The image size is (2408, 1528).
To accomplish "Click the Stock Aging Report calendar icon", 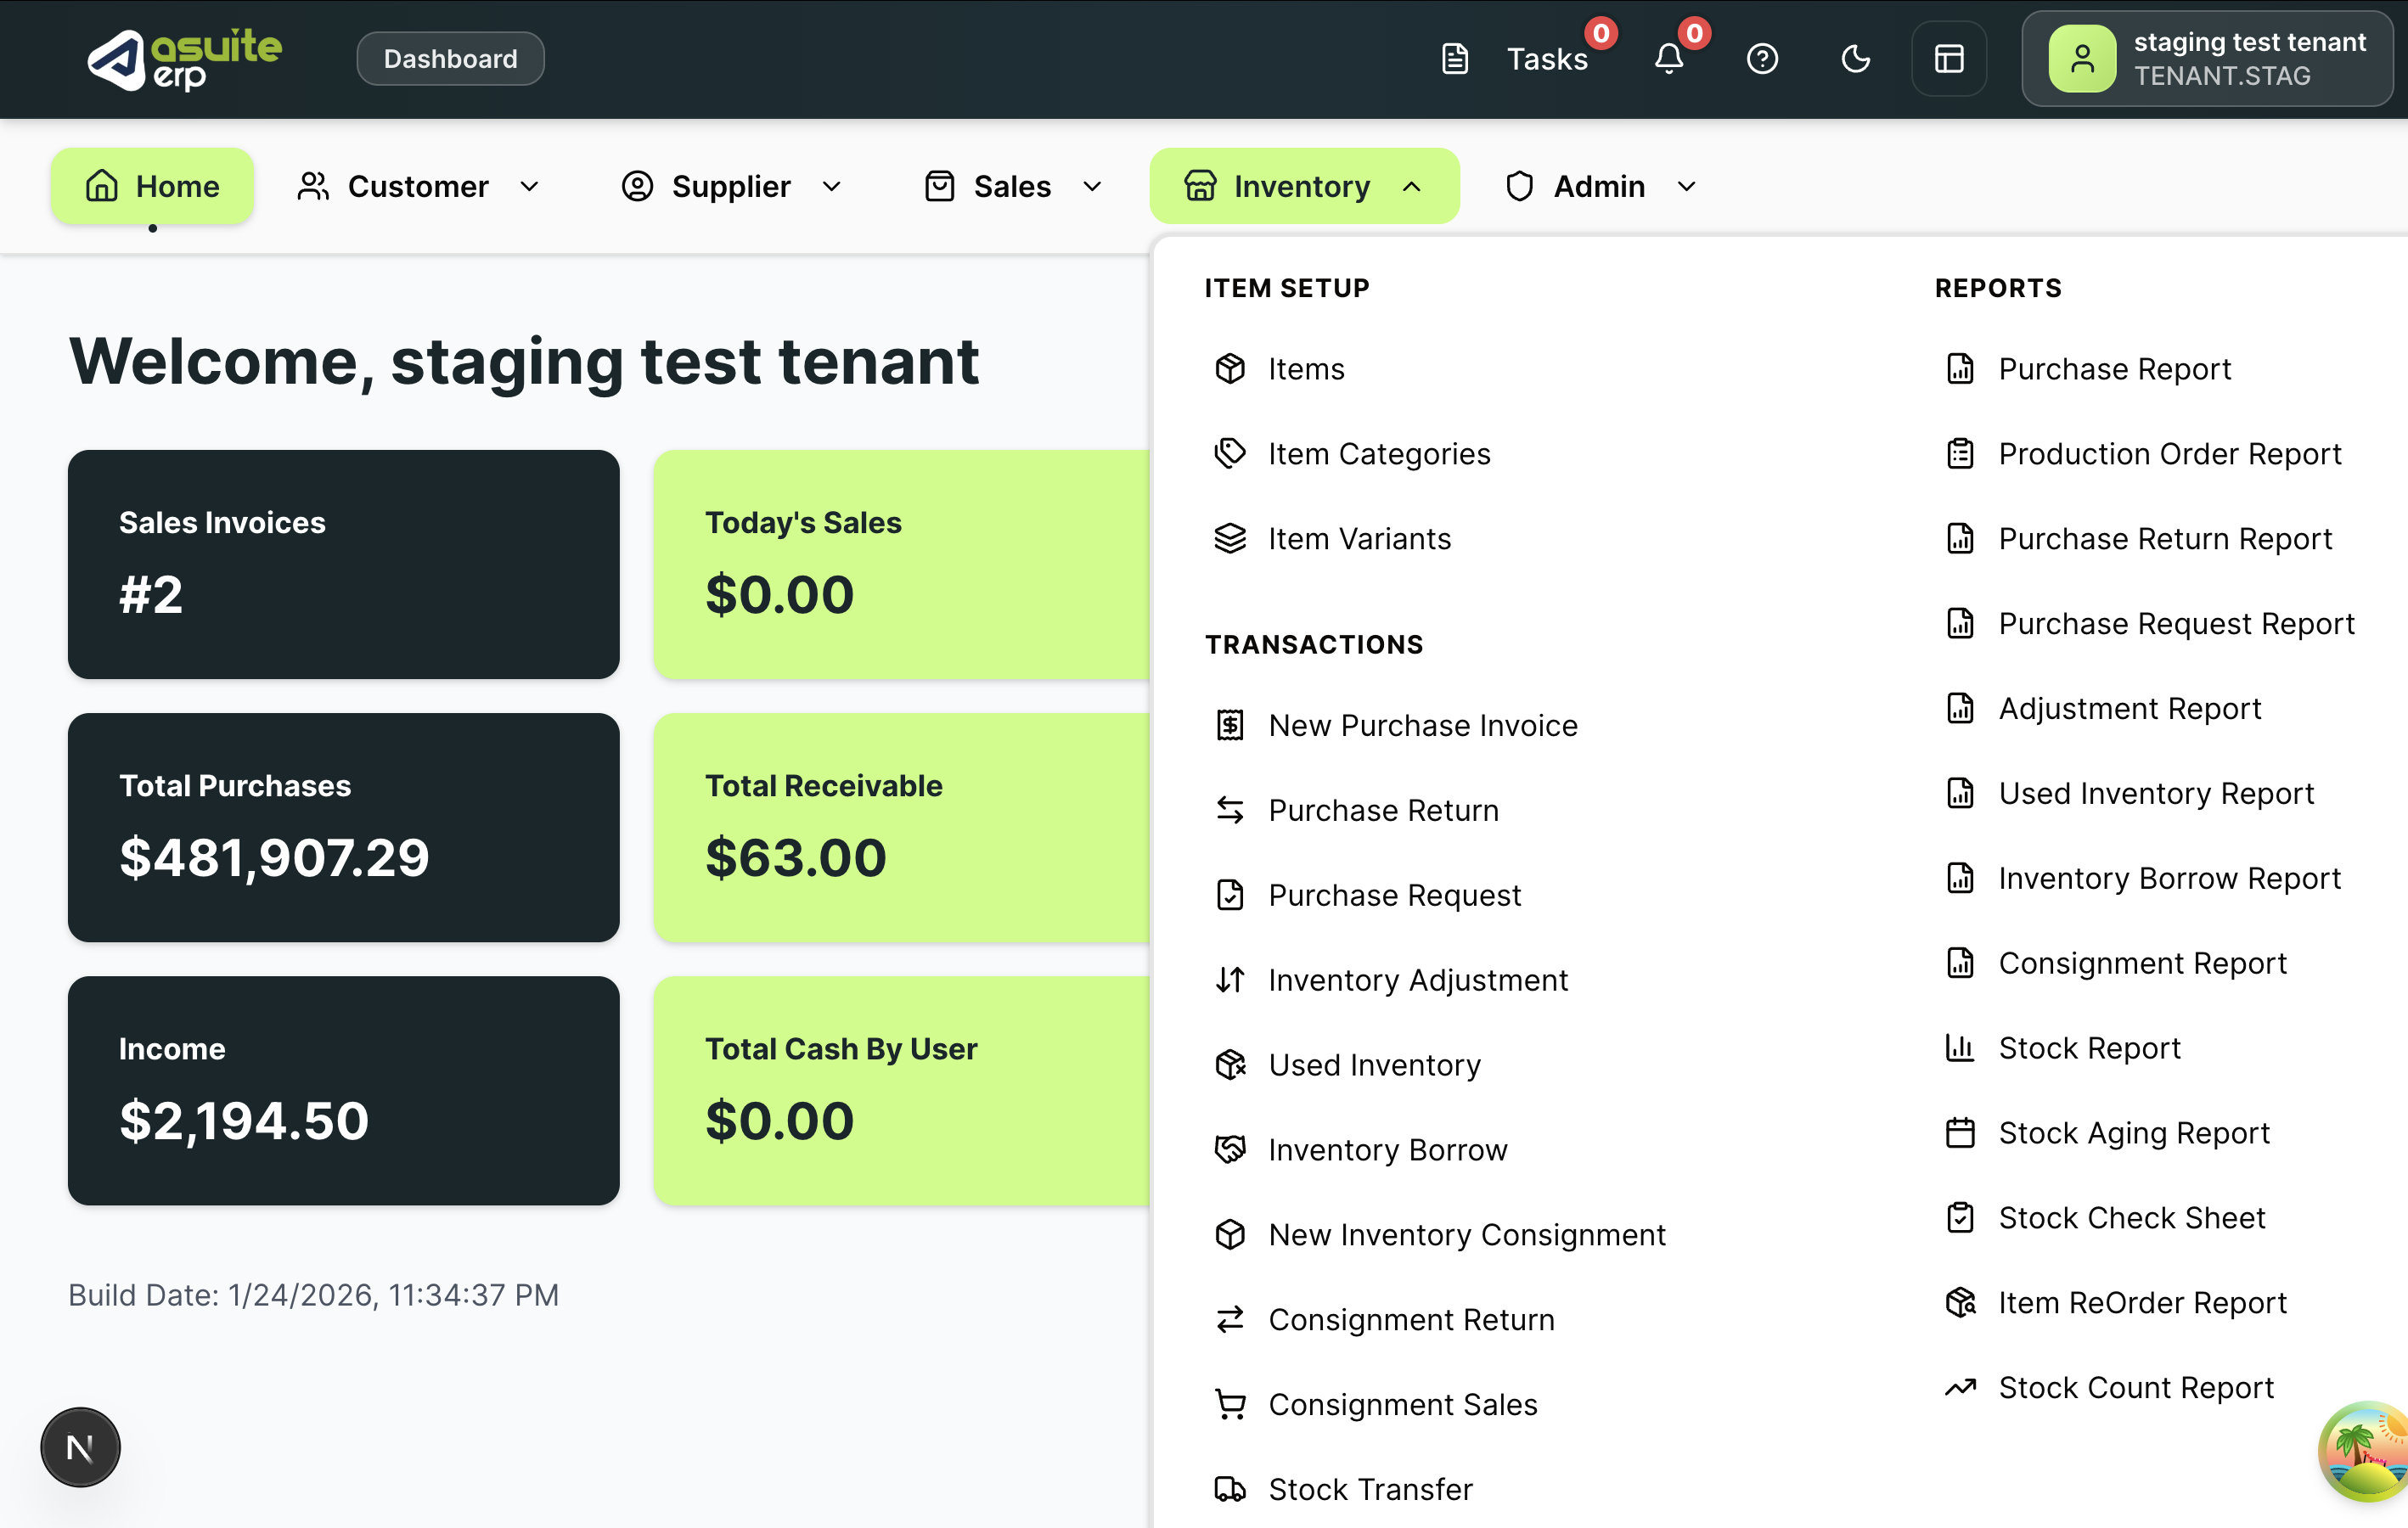I will point(1960,1133).
